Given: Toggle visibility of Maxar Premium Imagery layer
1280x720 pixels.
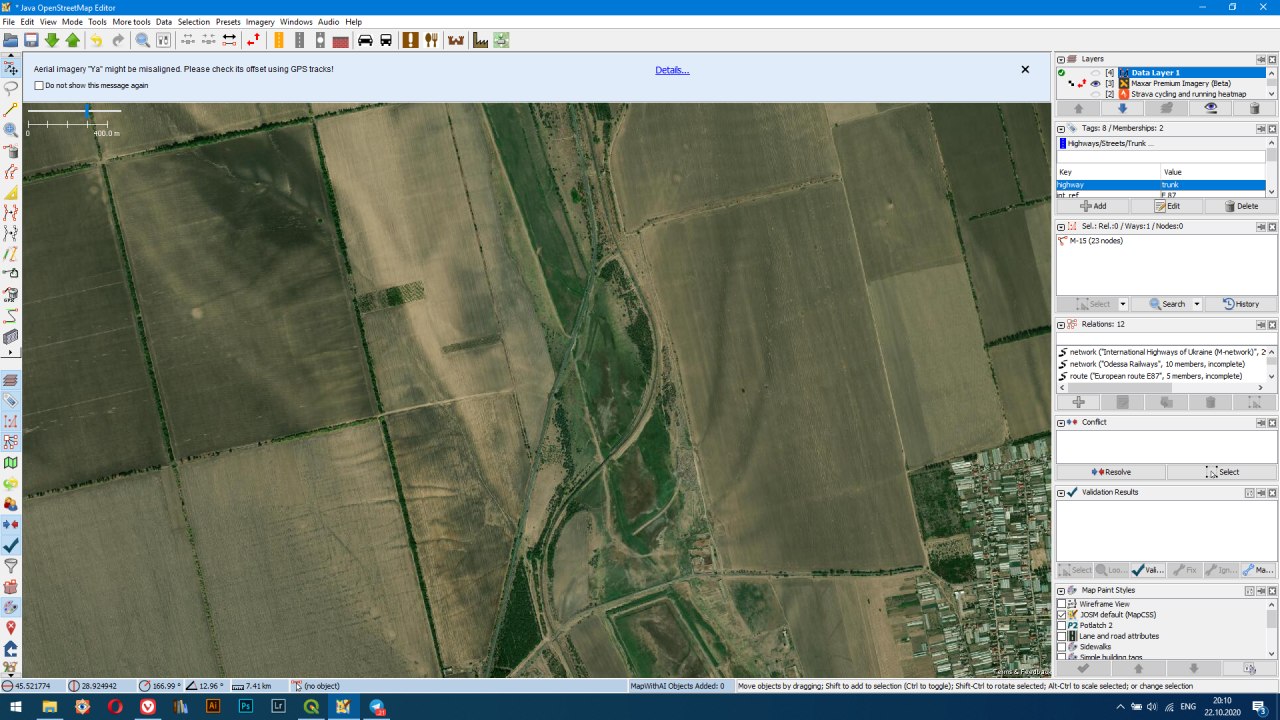Looking at the screenshot, I should pyautogui.click(x=1096, y=83).
